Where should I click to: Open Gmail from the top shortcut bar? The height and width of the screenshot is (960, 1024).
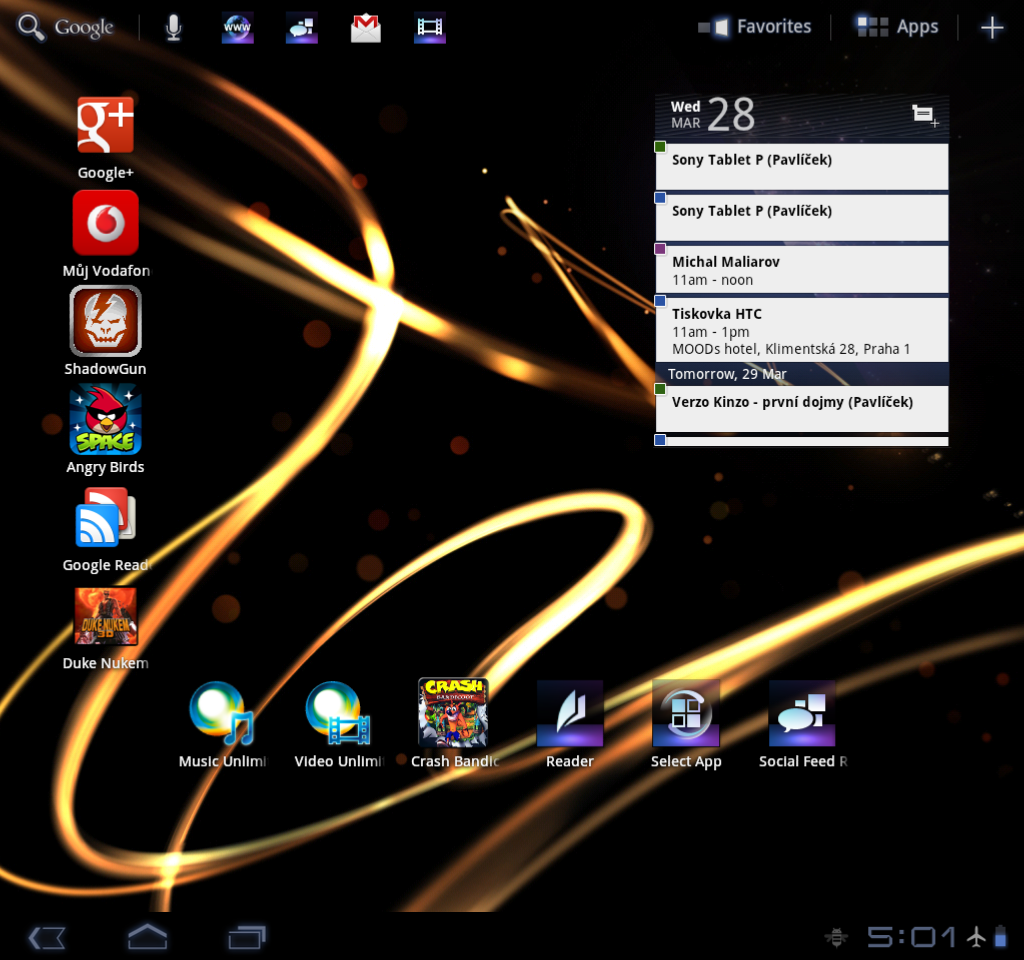[365, 27]
